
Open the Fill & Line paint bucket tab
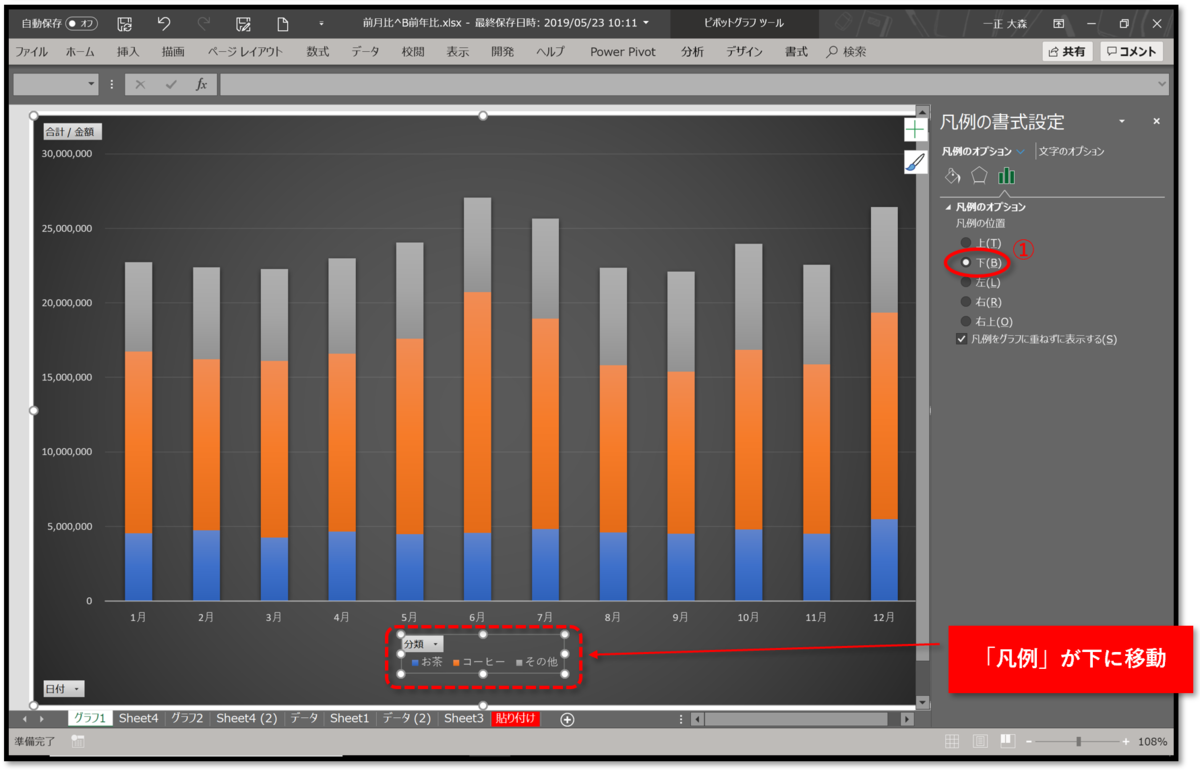pos(953,176)
